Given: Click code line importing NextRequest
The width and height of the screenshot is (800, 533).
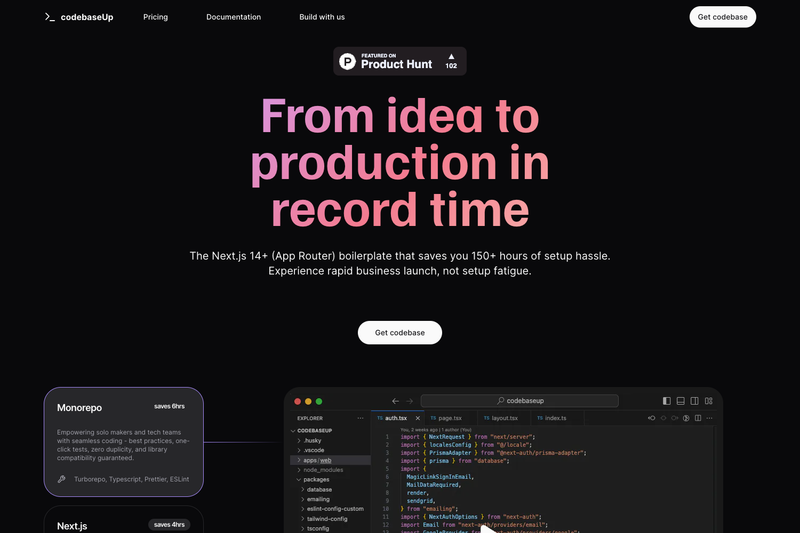Looking at the screenshot, I should coord(467,437).
